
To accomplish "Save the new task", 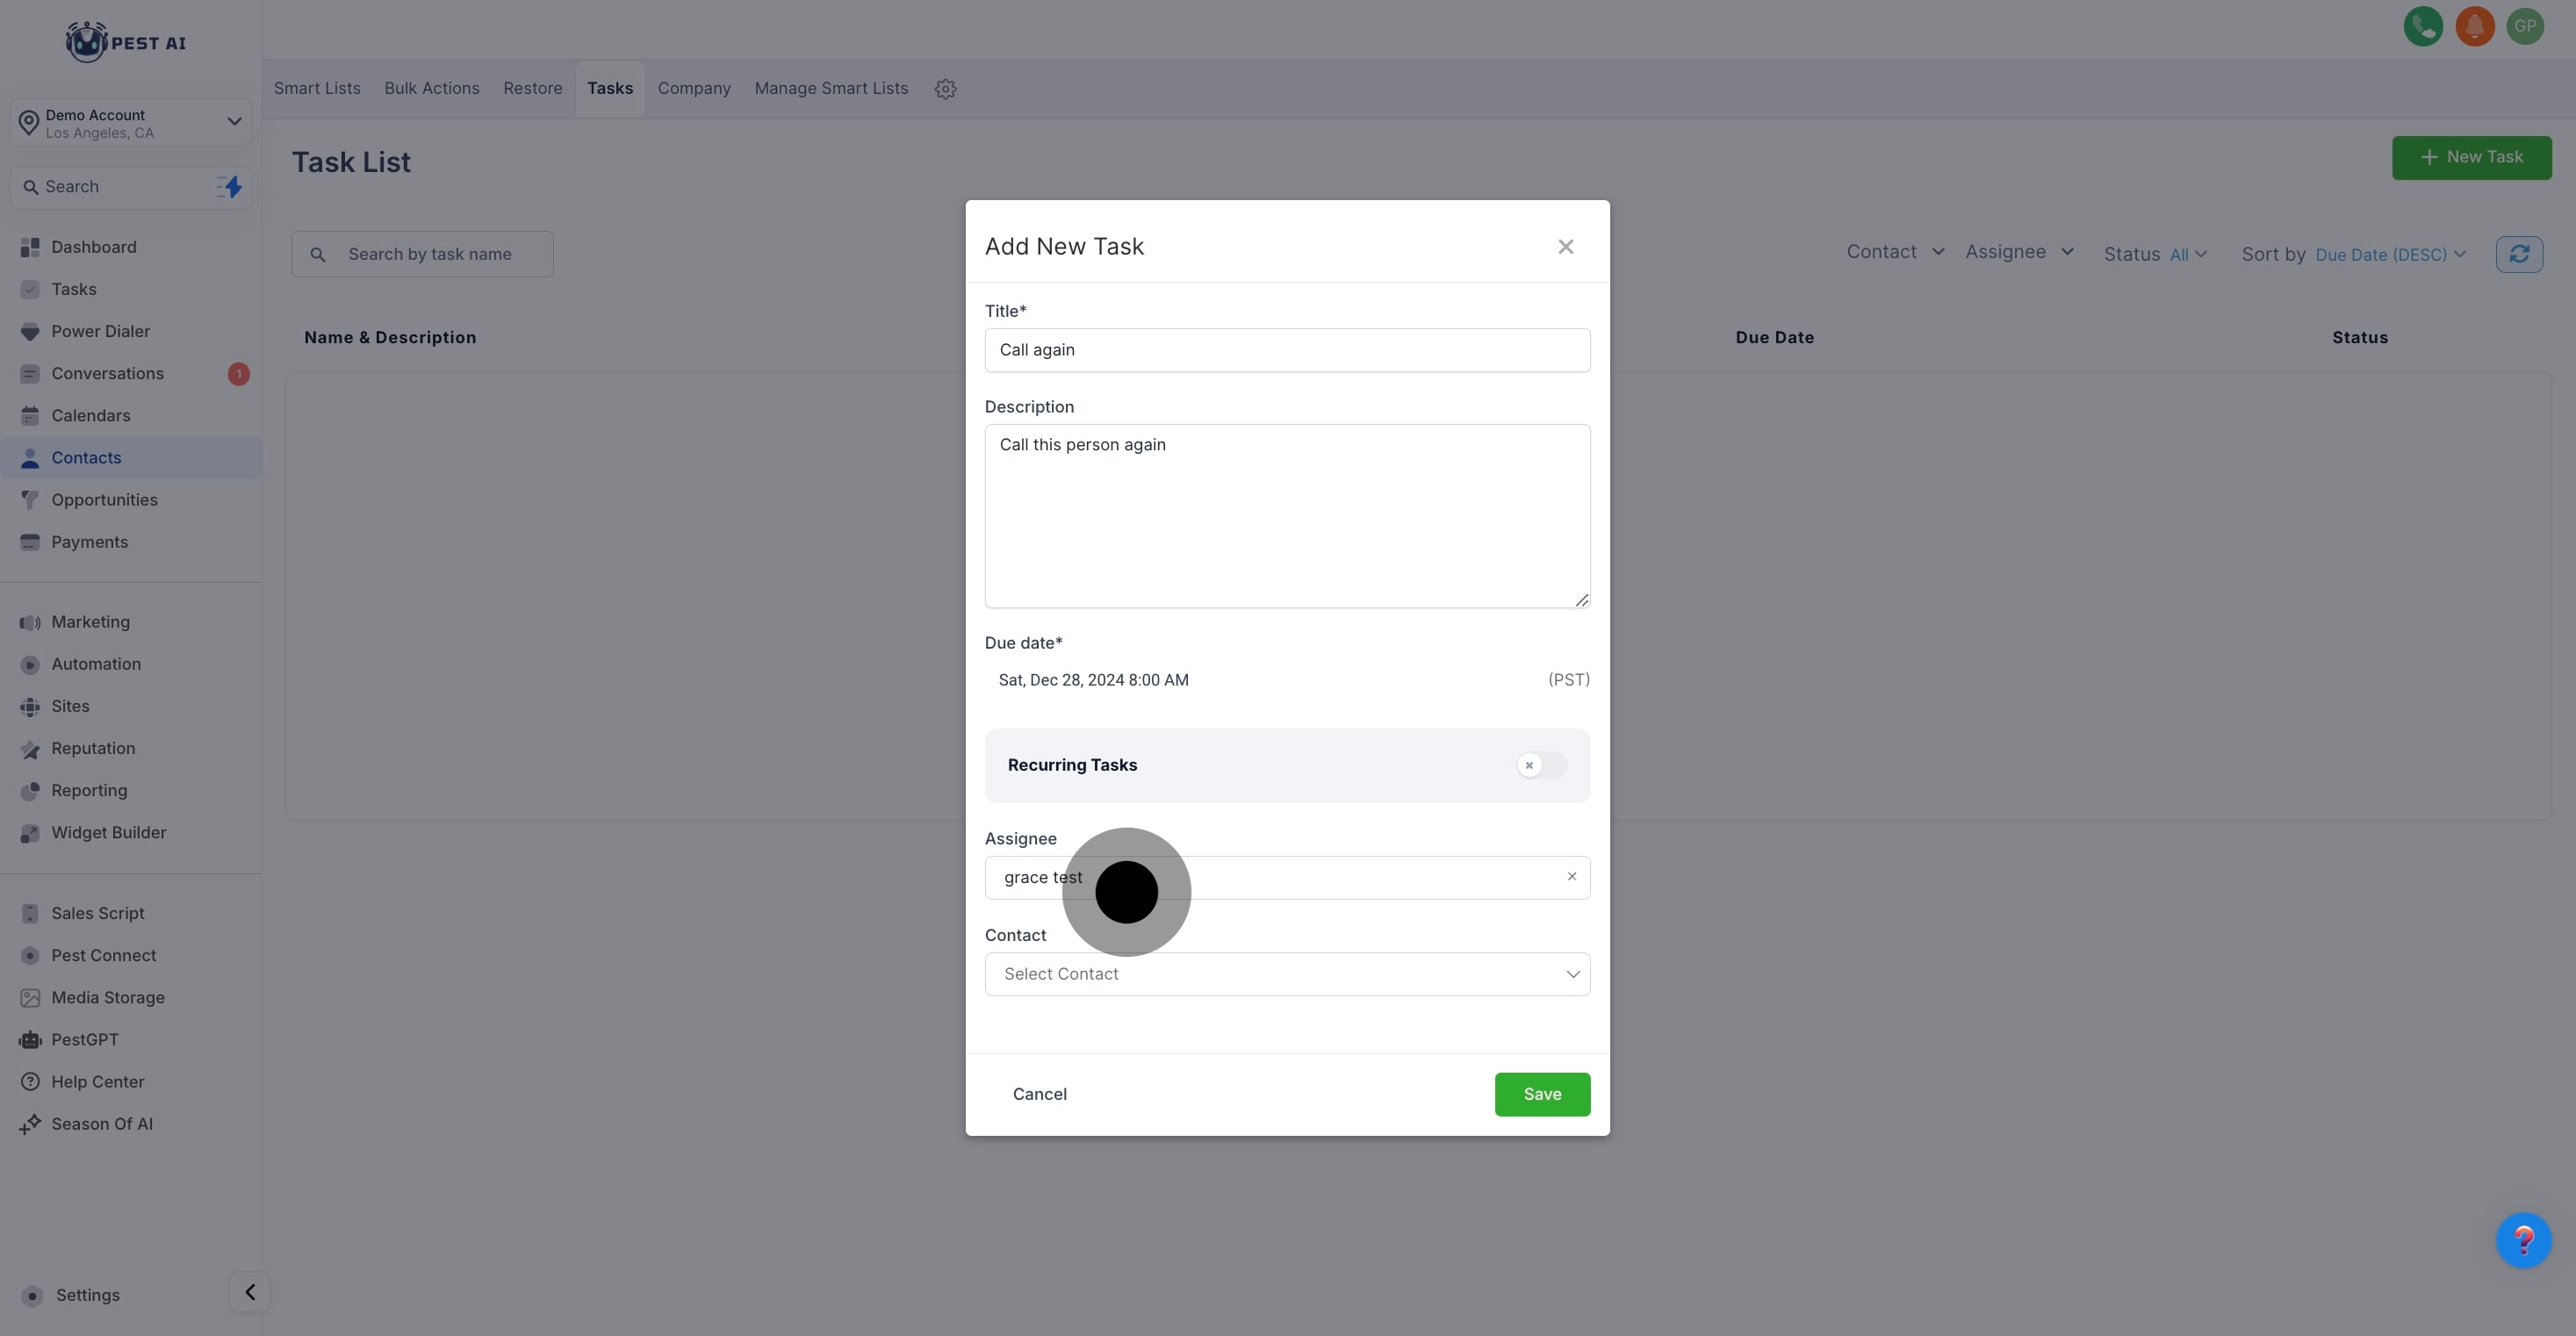I will 1541,1094.
